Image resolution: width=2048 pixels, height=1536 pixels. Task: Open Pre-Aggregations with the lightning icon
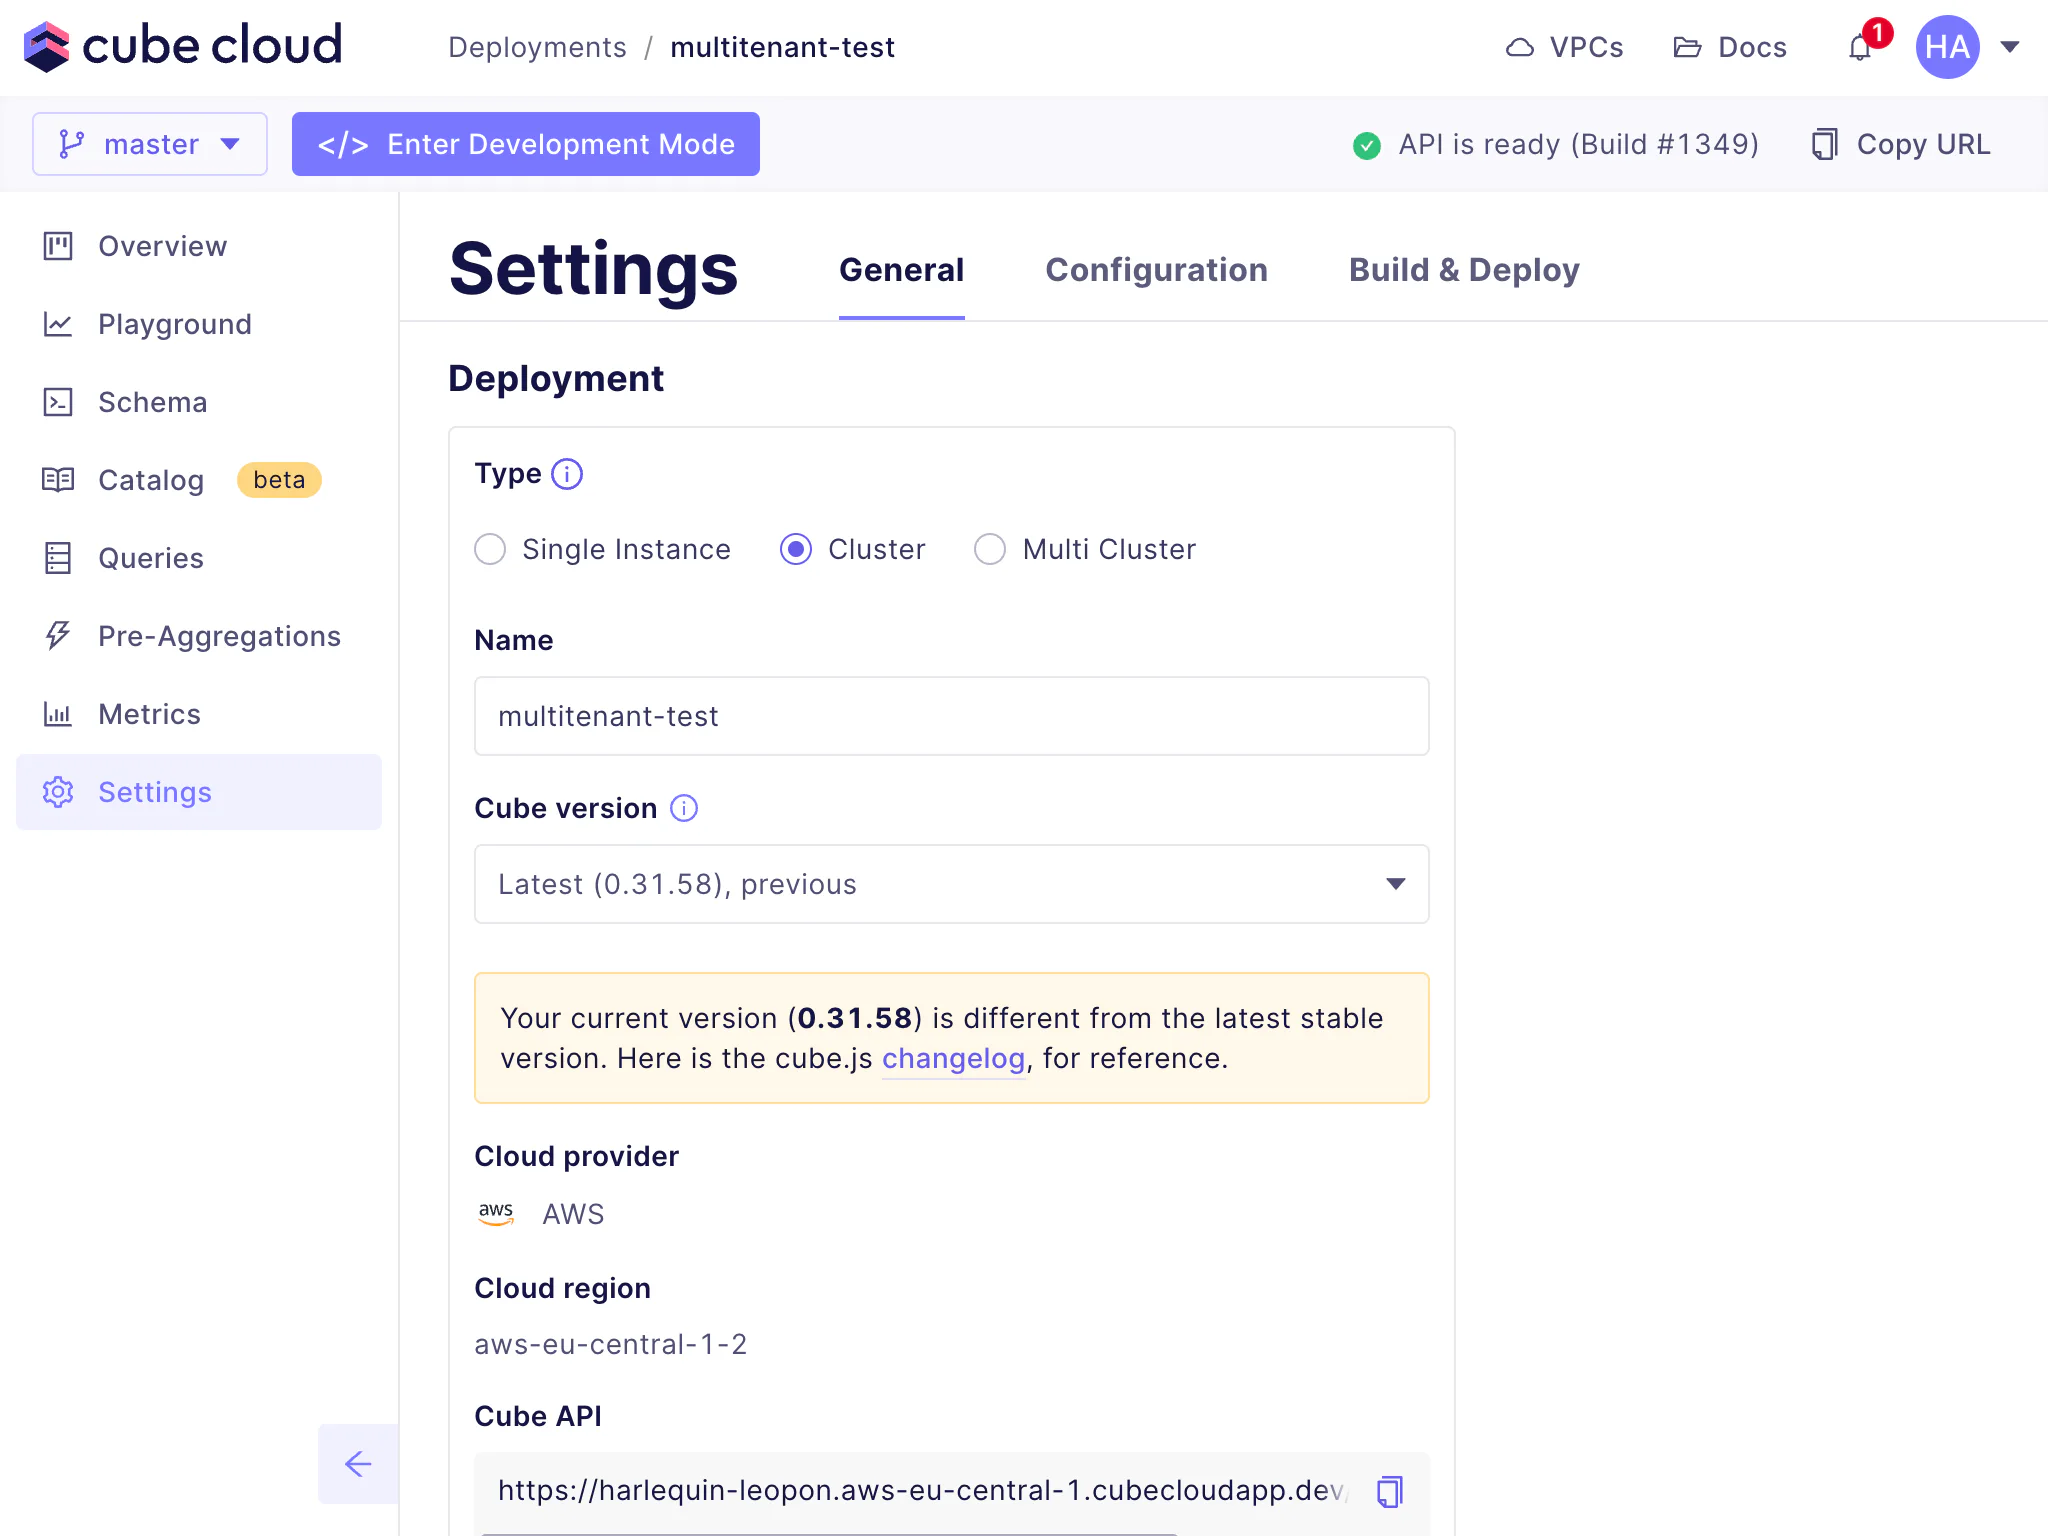pyautogui.click(x=58, y=636)
